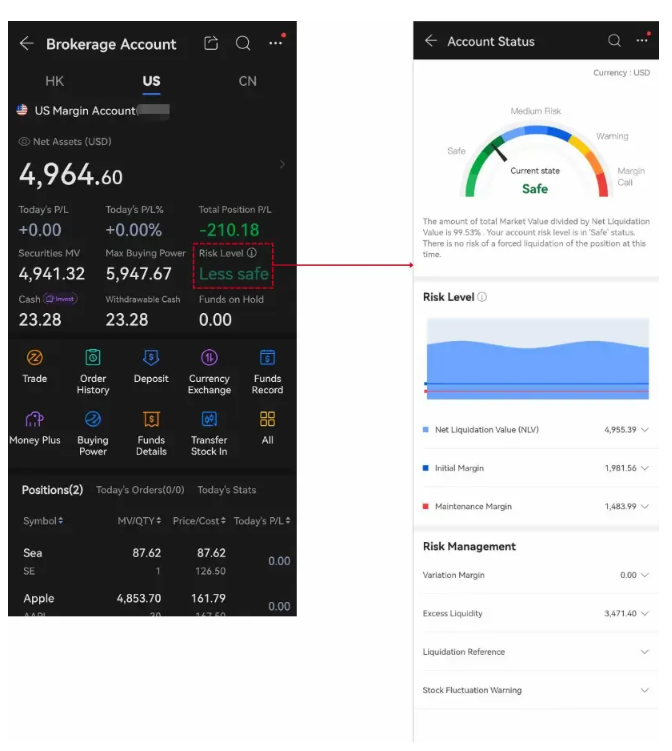Tap the Securities MV value 4,941.32
The width and height of the screenshot is (672, 751).
pos(52,273)
